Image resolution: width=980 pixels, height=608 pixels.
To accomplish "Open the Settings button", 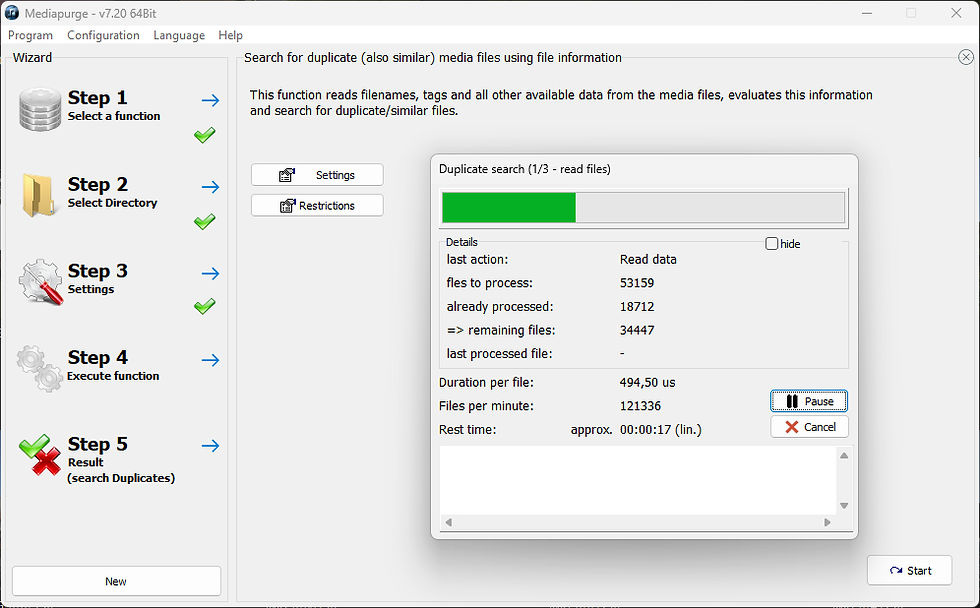I will tap(318, 175).
